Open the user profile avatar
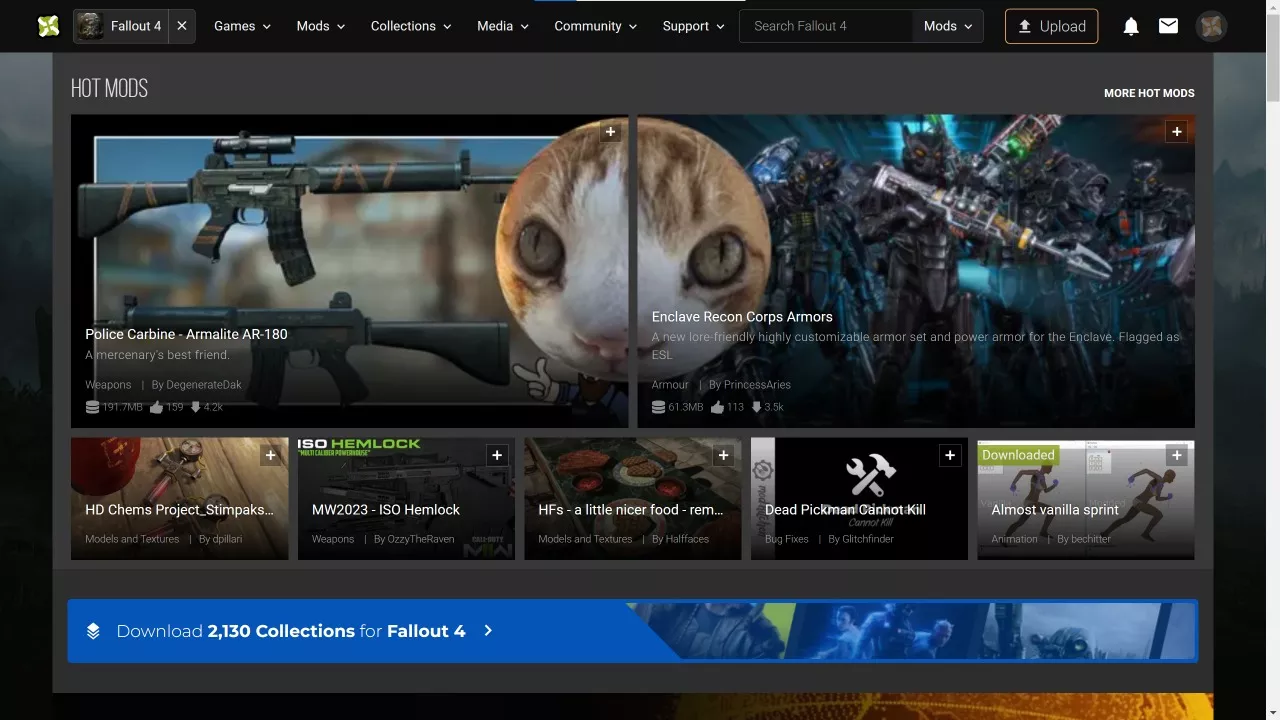Viewport: 1280px width, 720px height. tap(1211, 26)
